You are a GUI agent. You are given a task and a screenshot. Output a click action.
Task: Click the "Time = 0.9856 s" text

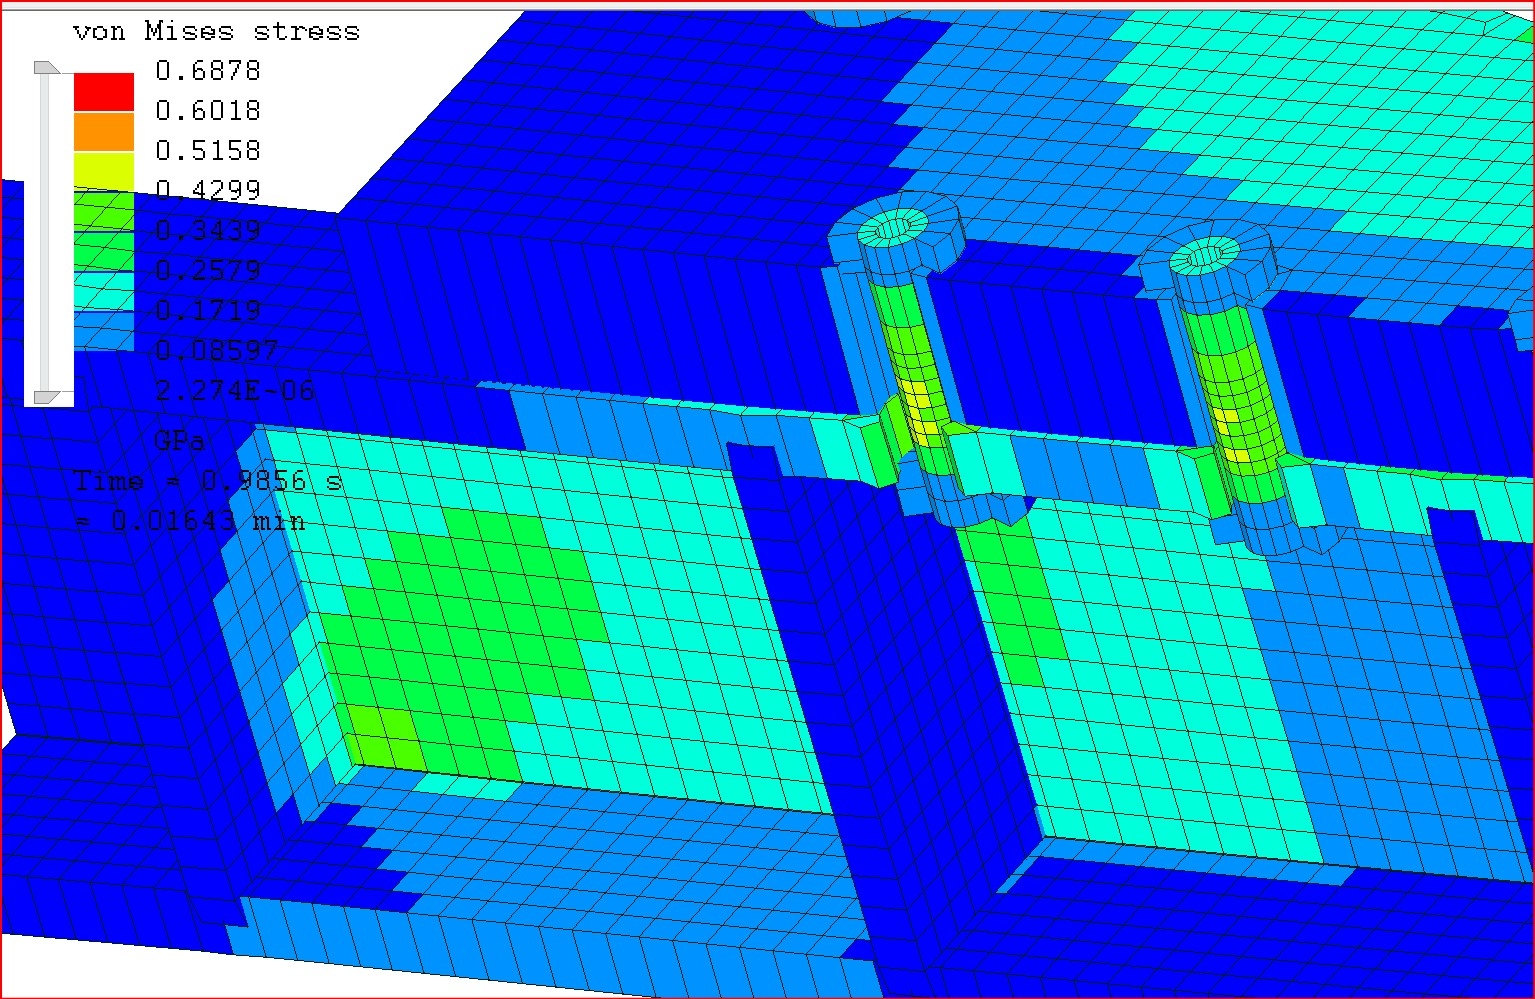tap(208, 481)
